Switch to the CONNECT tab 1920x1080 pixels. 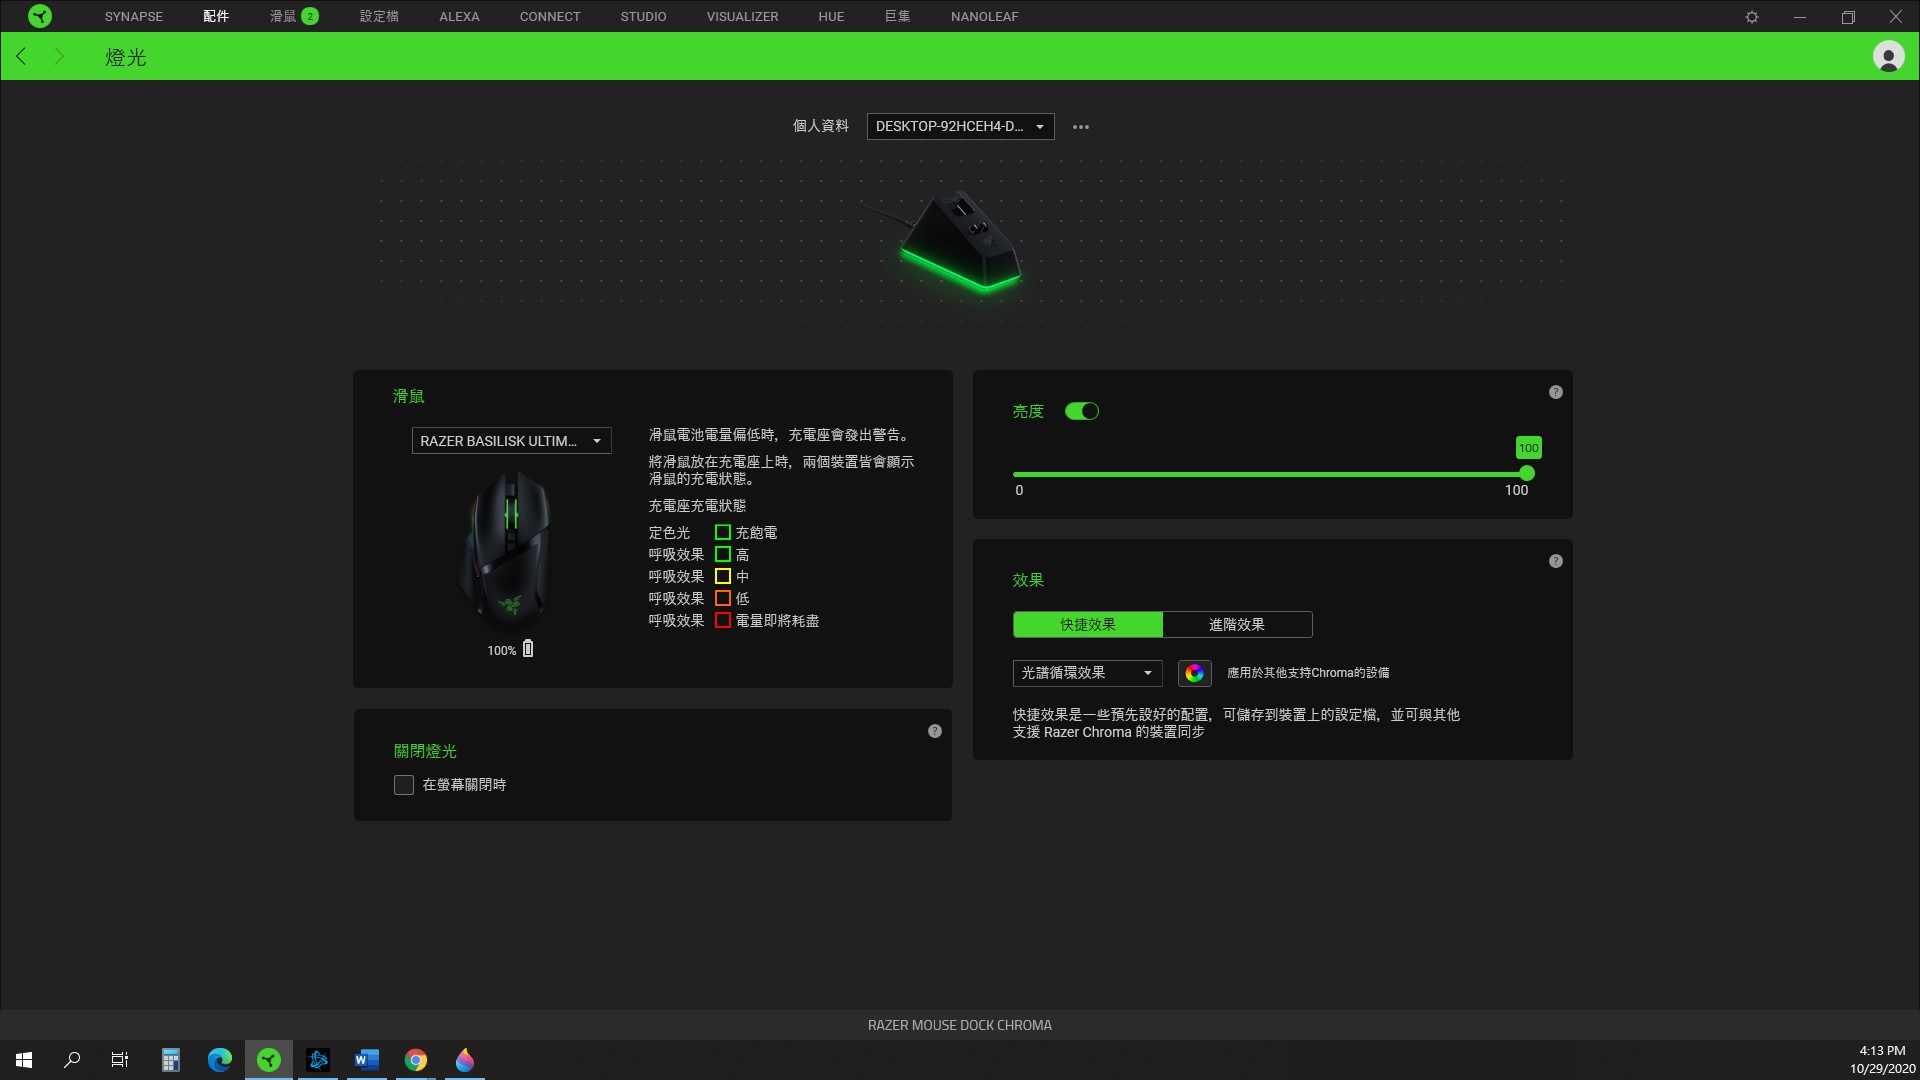click(x=550, y=16)
